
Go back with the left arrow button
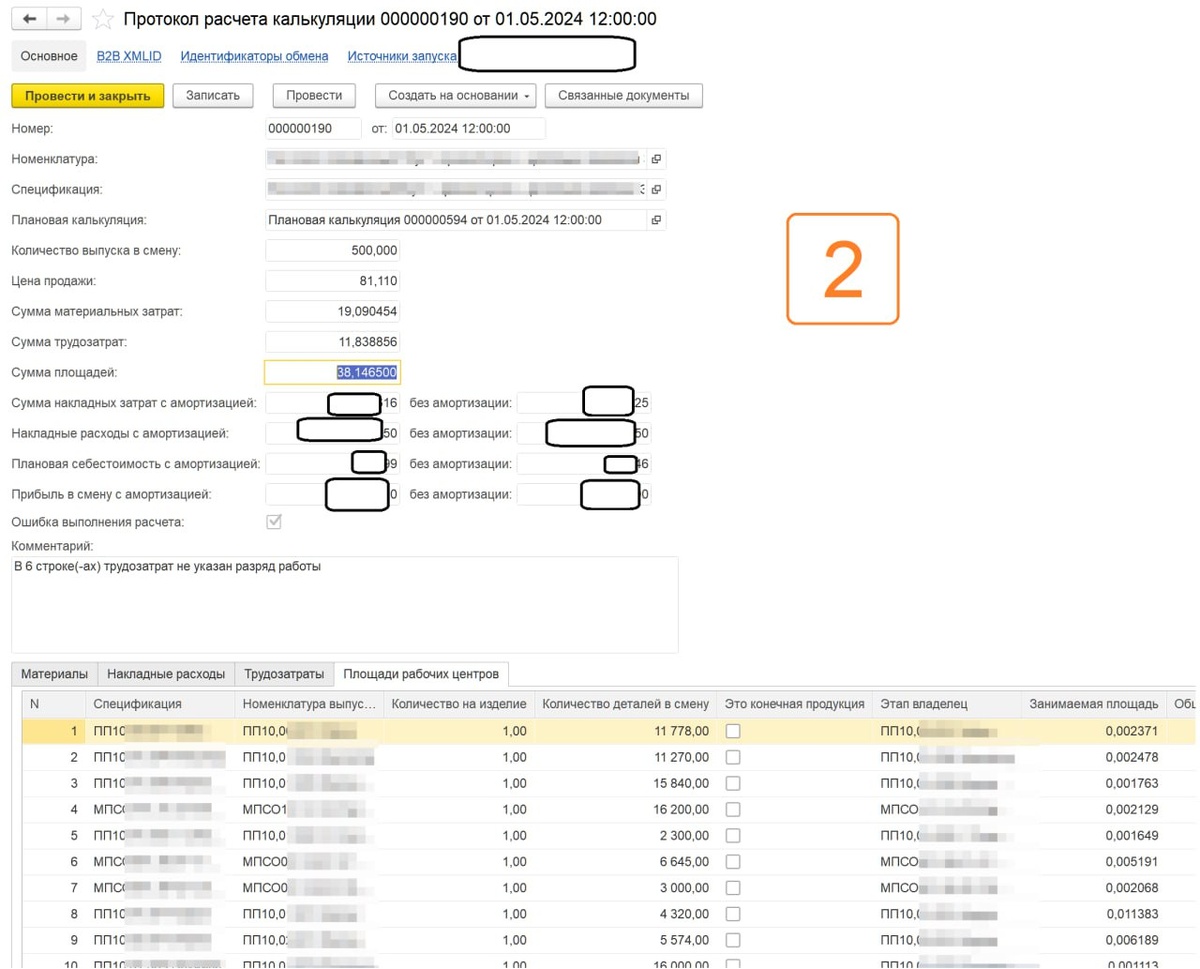29,19
